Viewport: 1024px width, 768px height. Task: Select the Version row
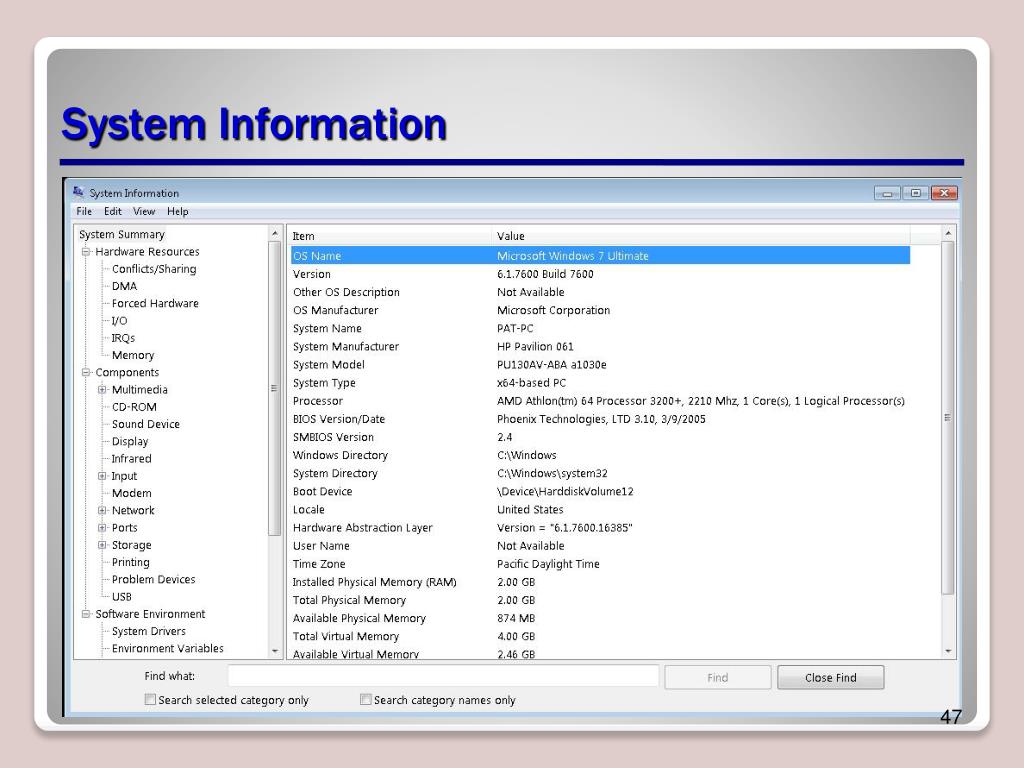(x=600, y=274)
